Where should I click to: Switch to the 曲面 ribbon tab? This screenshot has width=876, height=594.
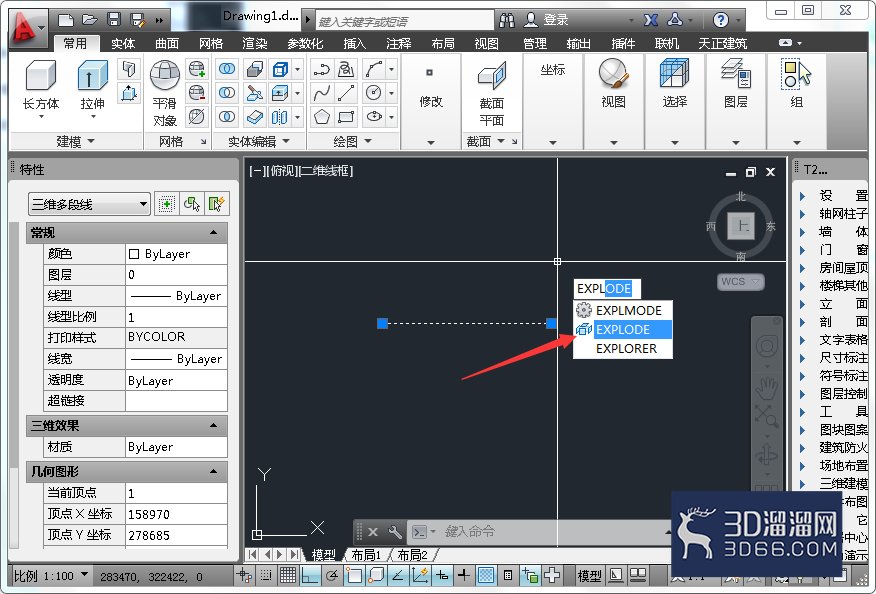(x=167, y=43)
